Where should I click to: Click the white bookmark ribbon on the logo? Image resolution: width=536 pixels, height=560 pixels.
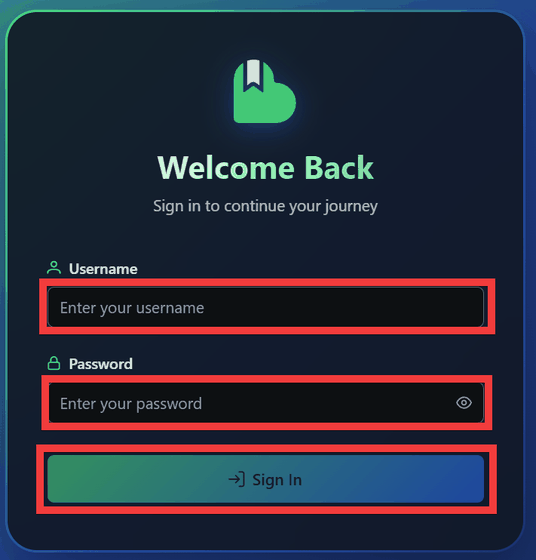click(x=254, y=75)
